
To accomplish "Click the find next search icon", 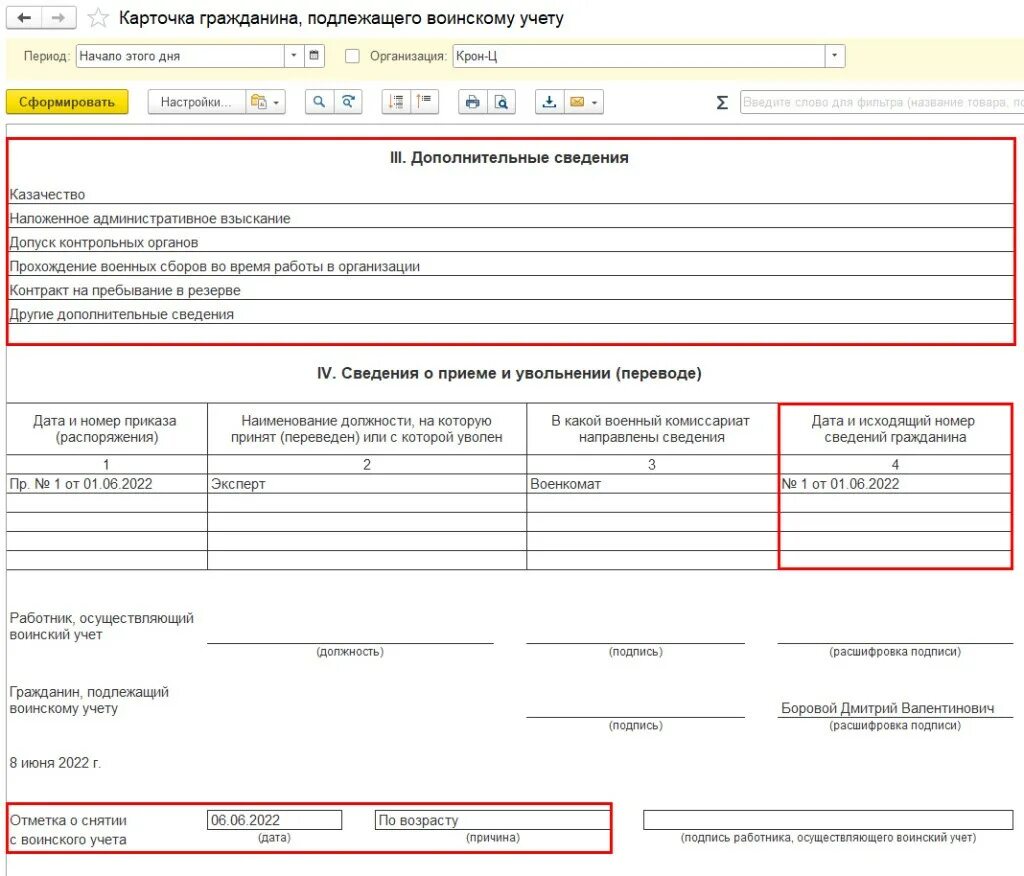I will (348, 102).
